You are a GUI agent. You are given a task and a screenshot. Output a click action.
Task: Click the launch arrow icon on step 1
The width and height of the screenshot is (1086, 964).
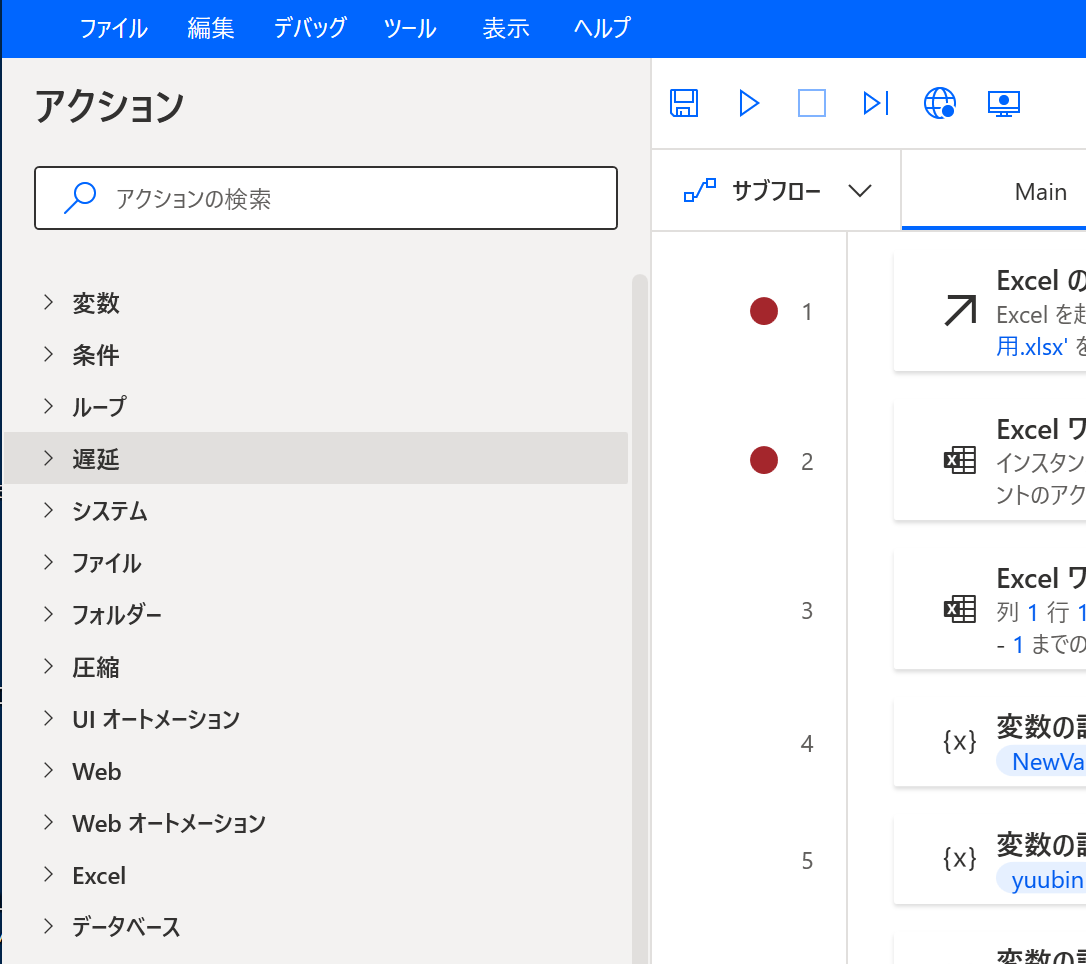pos(960,310)
